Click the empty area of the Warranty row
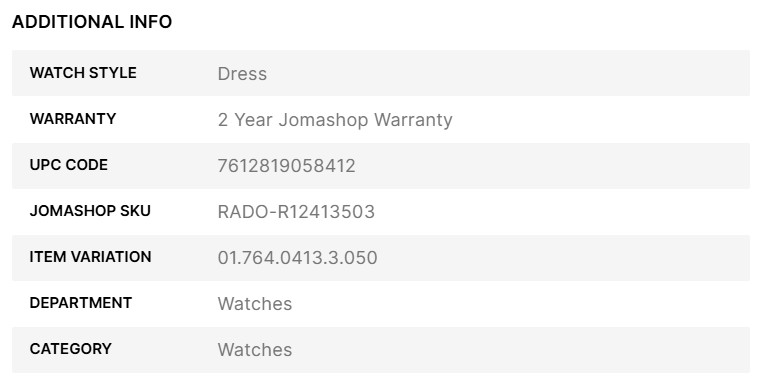762x382 pixels. 600,120
